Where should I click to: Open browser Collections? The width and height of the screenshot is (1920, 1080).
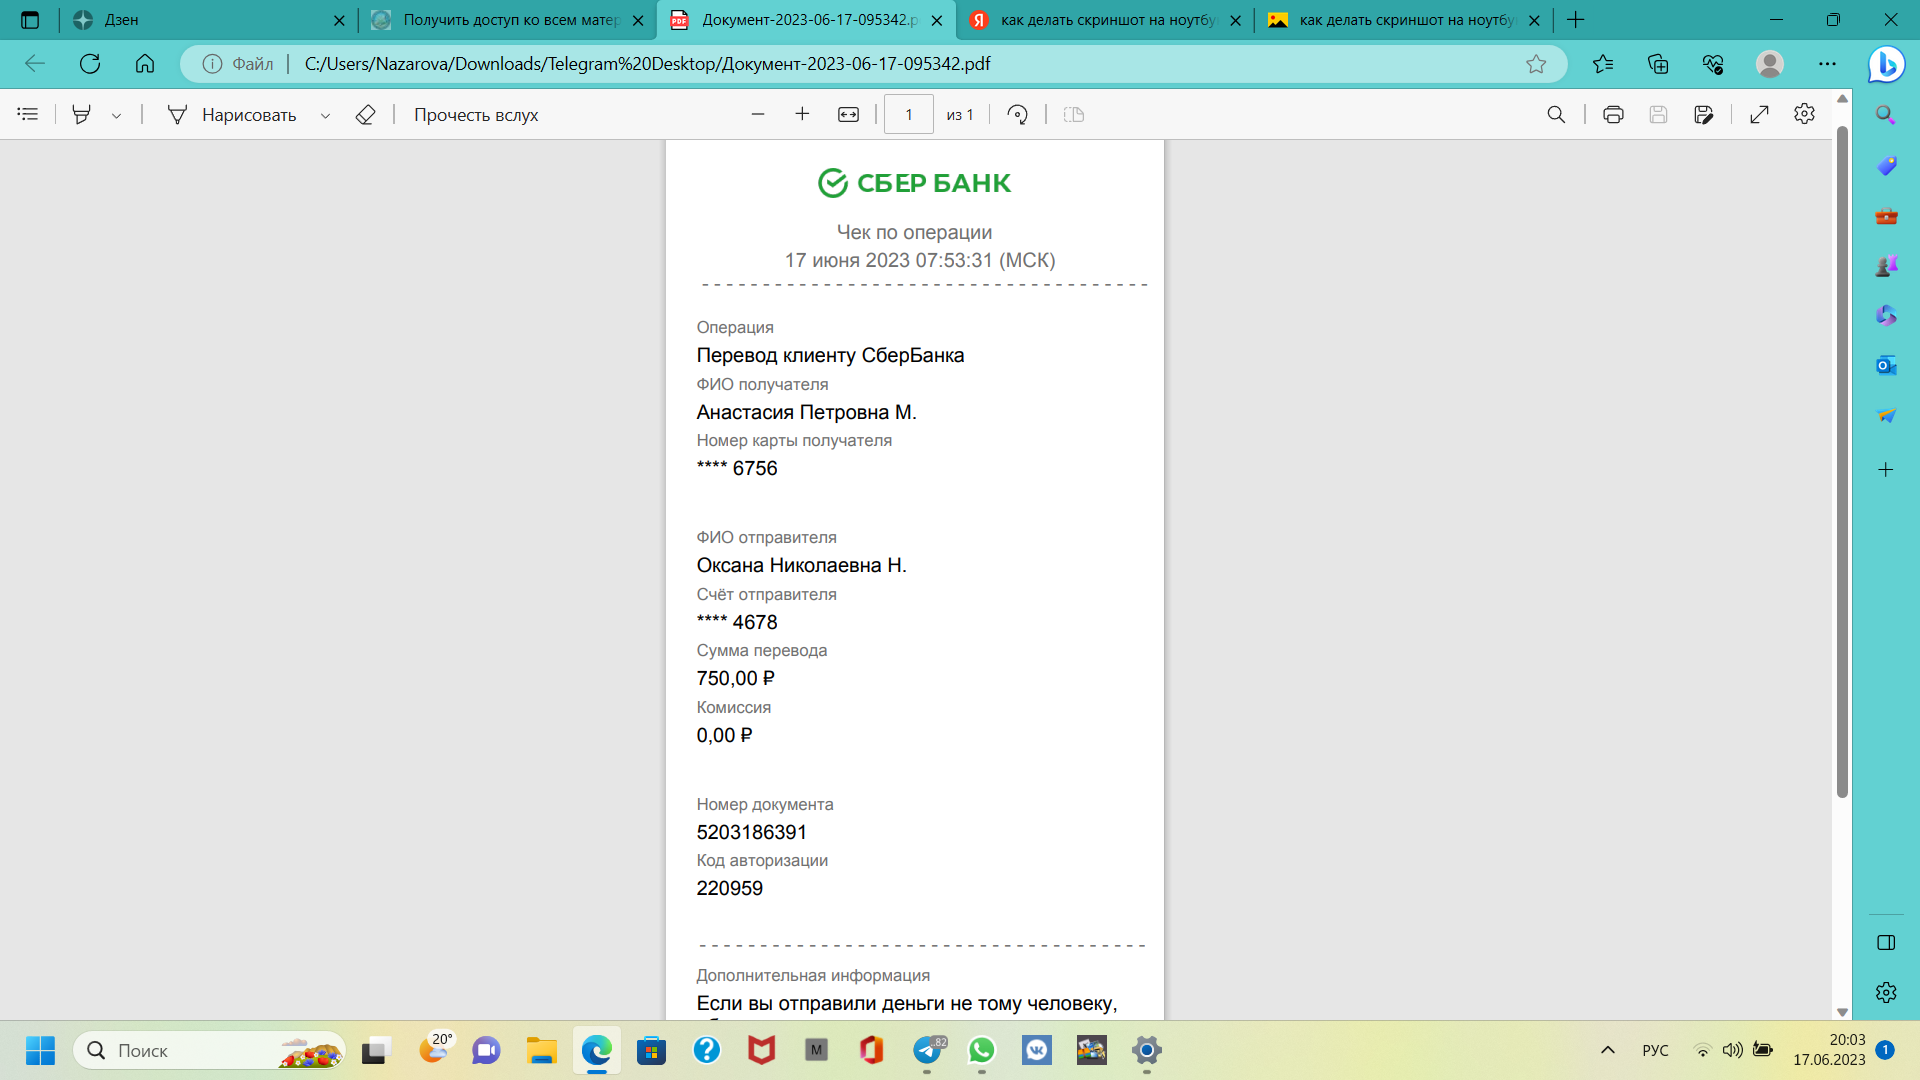click(x=1658, y=64)
